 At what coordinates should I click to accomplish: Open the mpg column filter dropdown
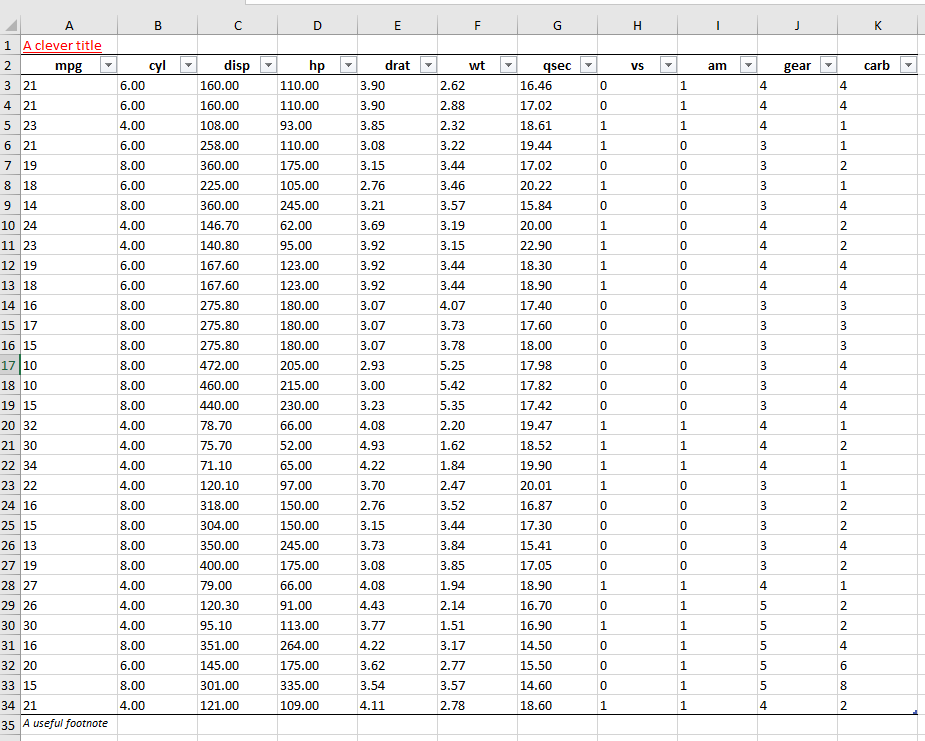(108, 65)
